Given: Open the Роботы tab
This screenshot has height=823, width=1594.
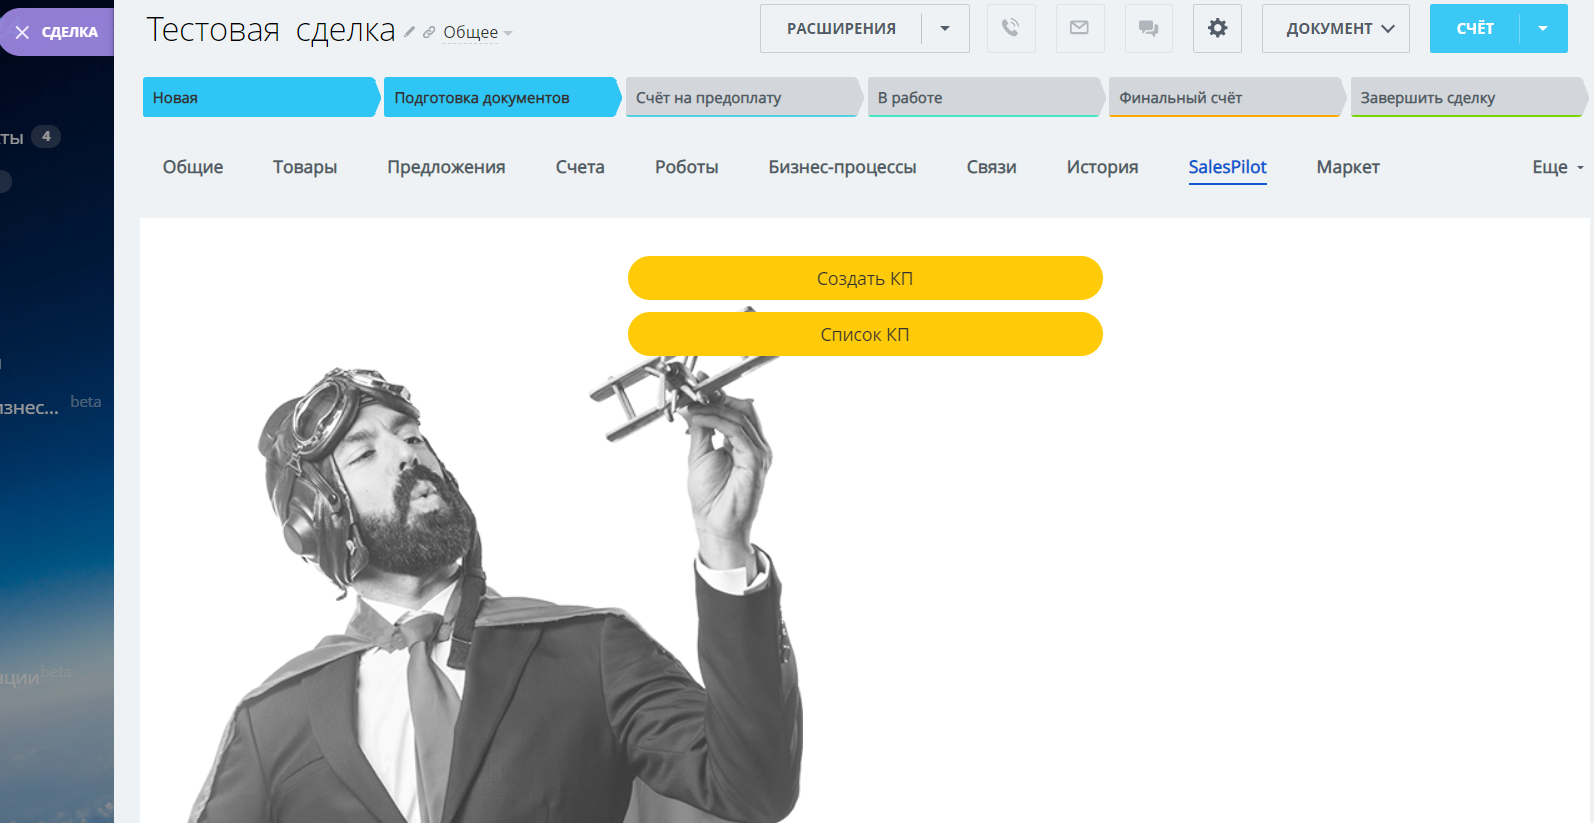Looking at the screenshot, I should tap(686, 167).
